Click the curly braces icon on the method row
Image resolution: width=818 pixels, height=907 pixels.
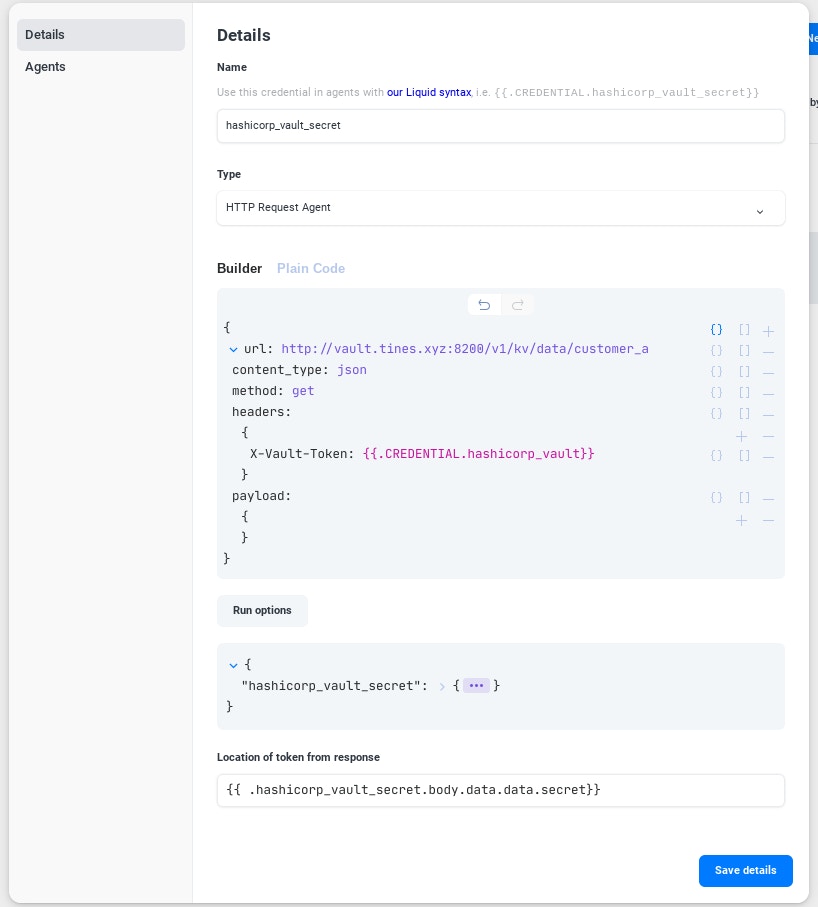point(716,393)
